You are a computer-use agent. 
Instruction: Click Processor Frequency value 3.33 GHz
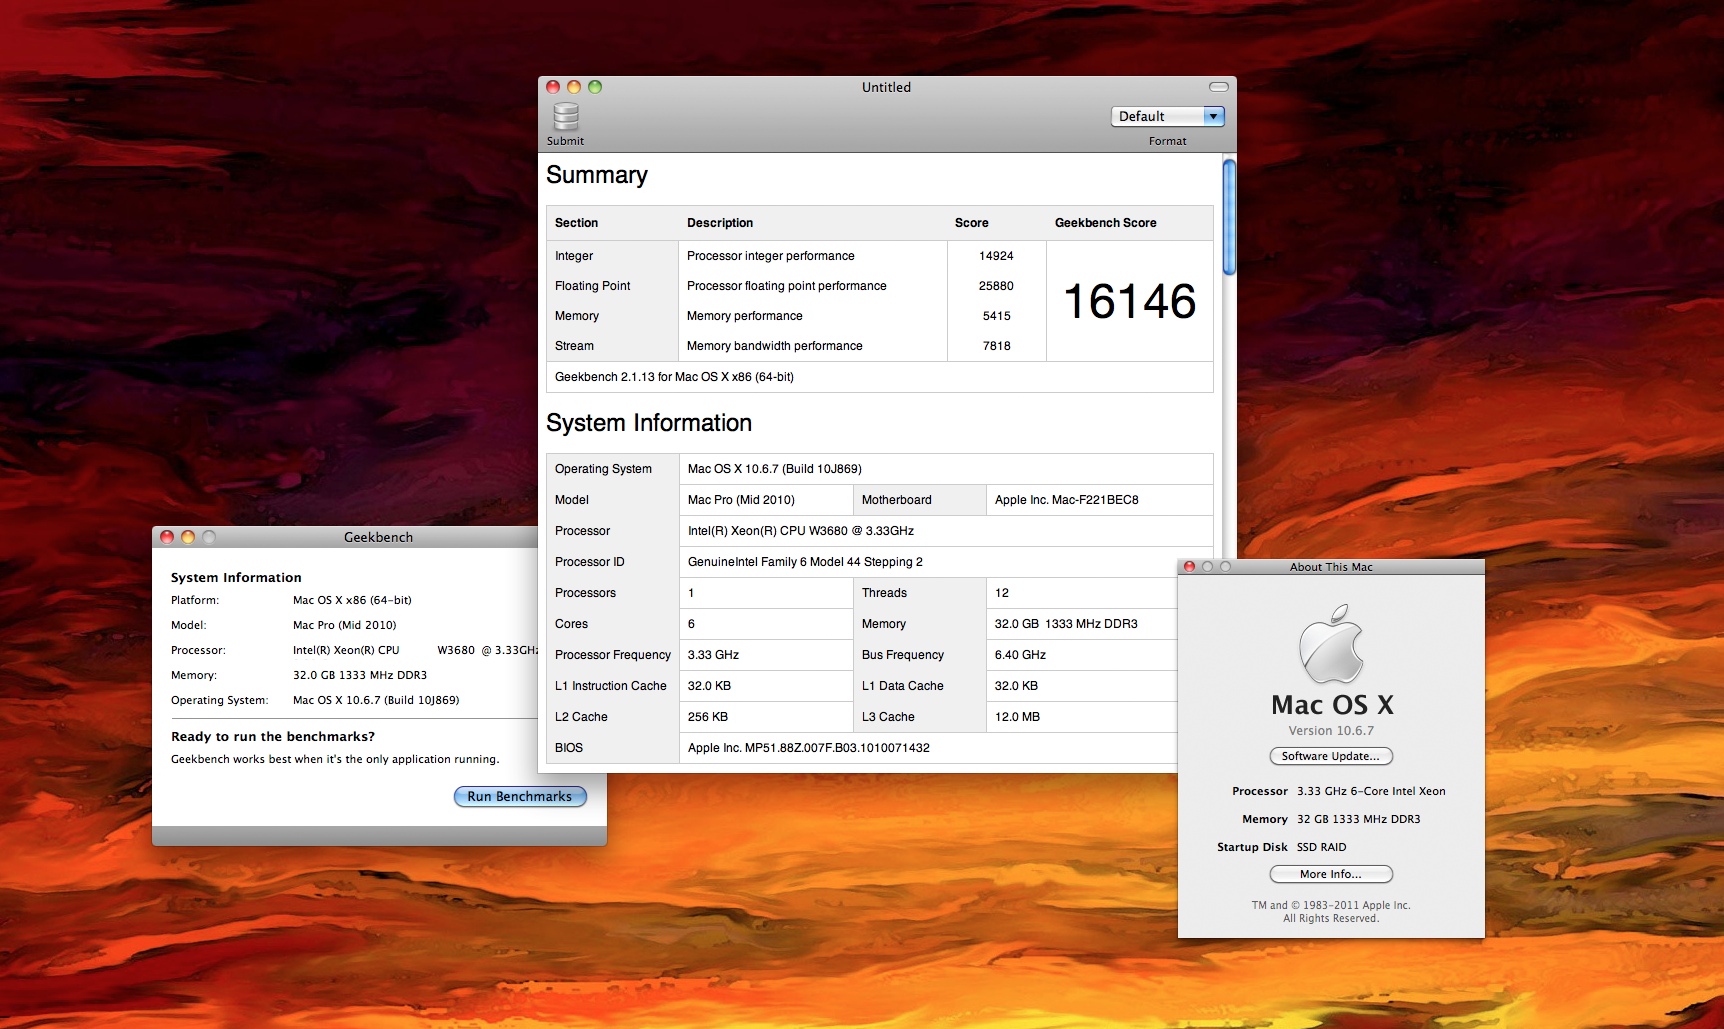tap(713, 655)
